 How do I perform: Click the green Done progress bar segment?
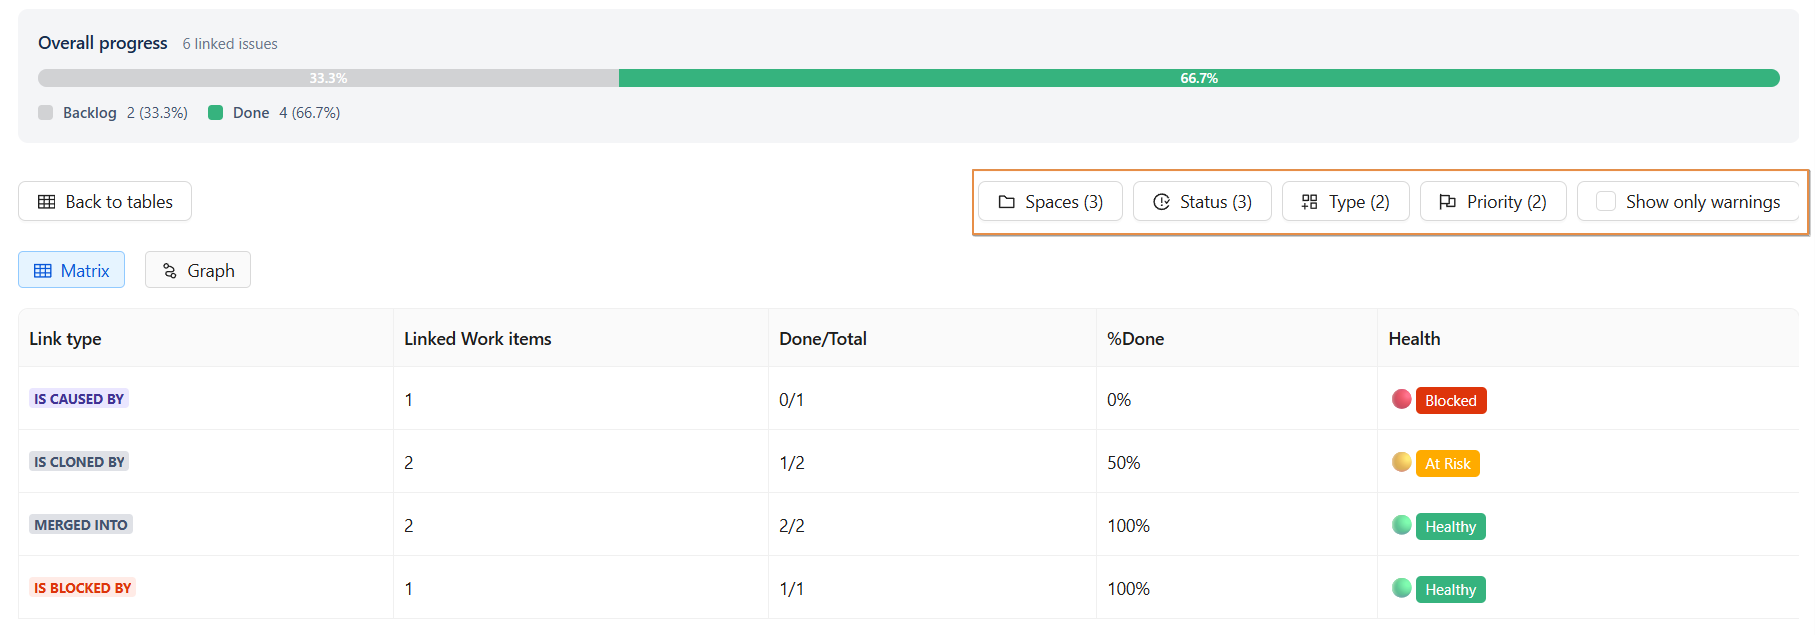pos(1198,78)
